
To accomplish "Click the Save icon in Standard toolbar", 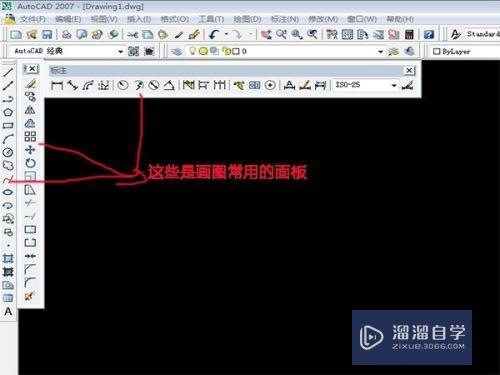I will pyautogui.click(x=47, y=34).
